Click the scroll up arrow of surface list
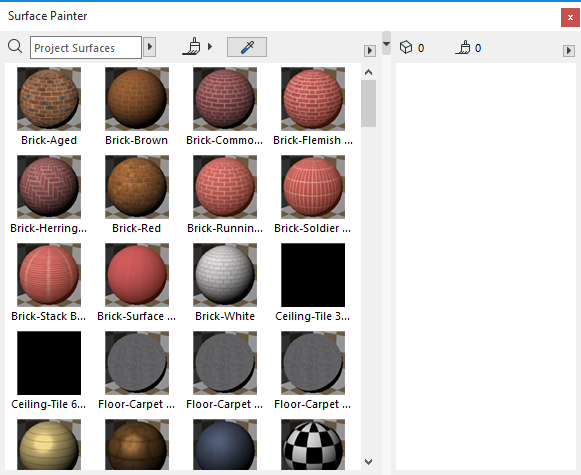Viewport: 581px width, 475px height. [368, 72]
